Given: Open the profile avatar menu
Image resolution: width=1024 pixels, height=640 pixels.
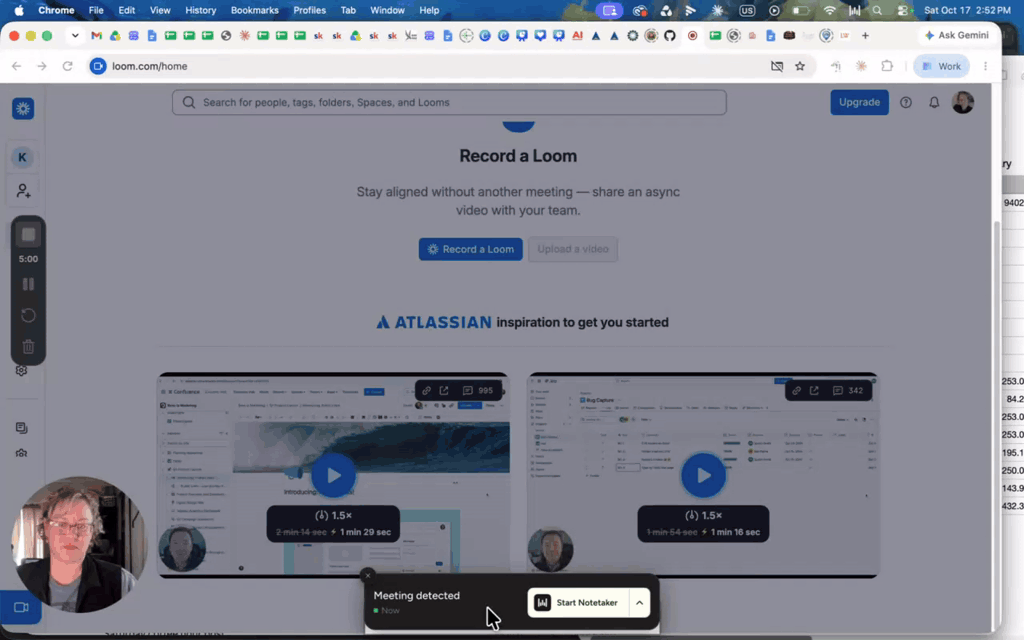Looking at the screenshot, I should pyautogui.click(x=963, y=103).
